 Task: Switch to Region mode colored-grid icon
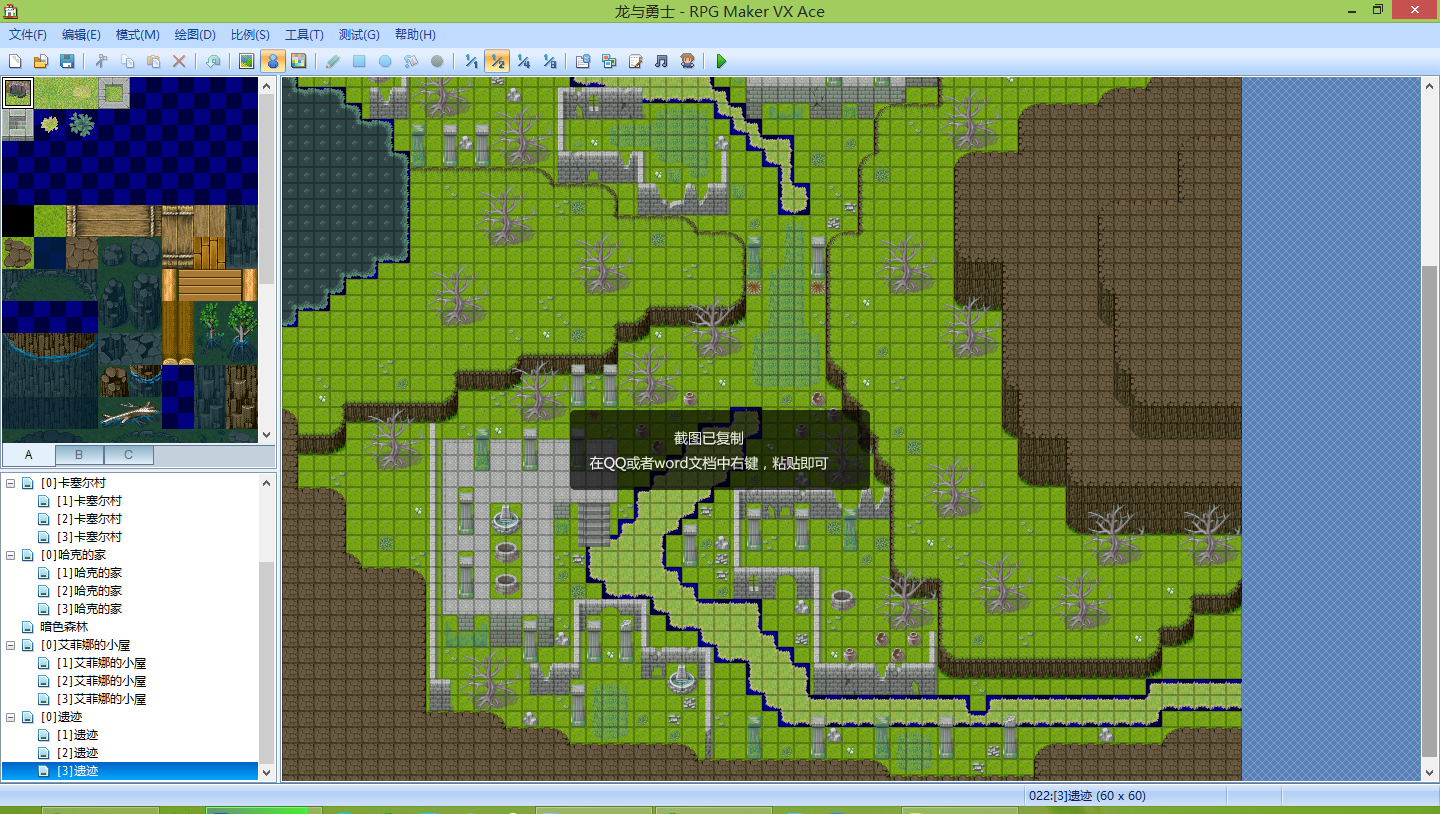pos(298,61)
